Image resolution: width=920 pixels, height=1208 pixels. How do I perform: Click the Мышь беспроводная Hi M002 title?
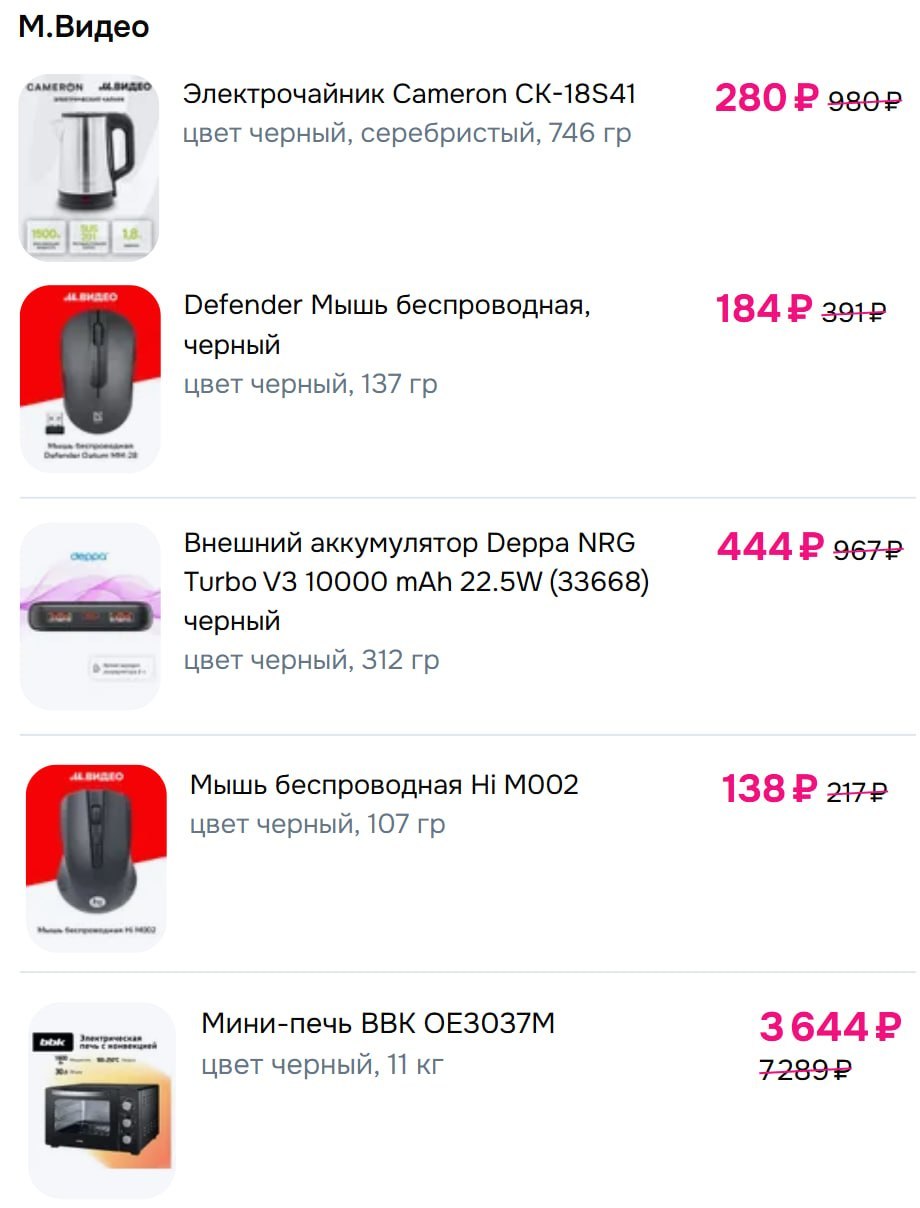tap(384, 785)
